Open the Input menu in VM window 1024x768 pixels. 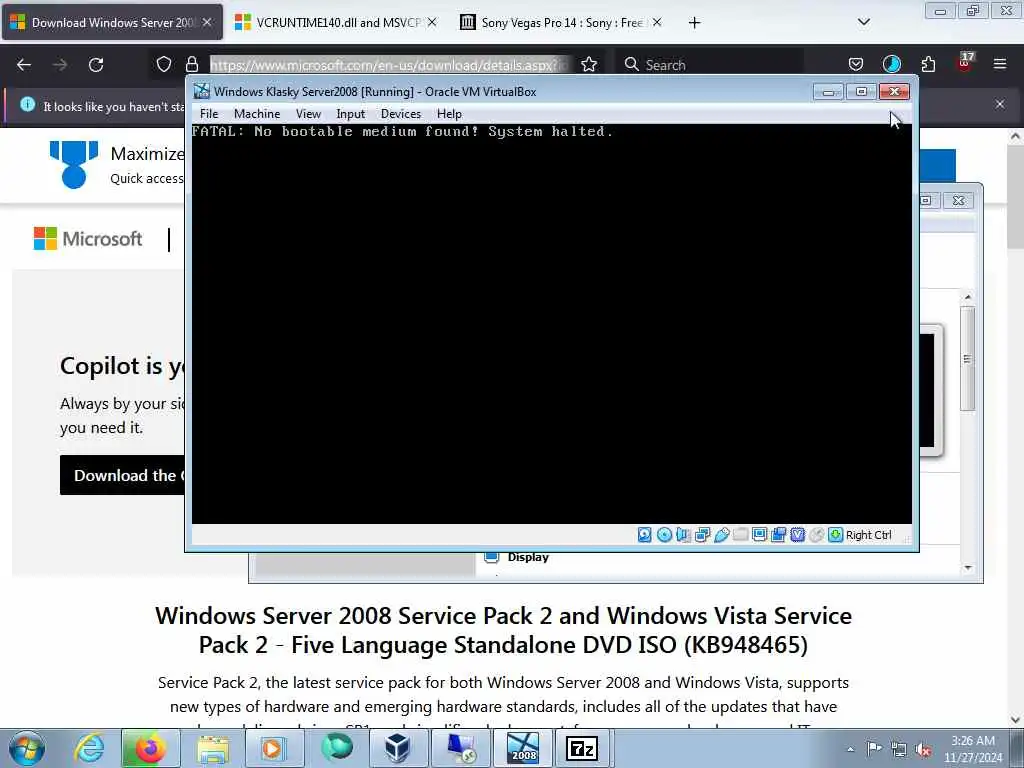pyautogui.click(x=351, y=114)
